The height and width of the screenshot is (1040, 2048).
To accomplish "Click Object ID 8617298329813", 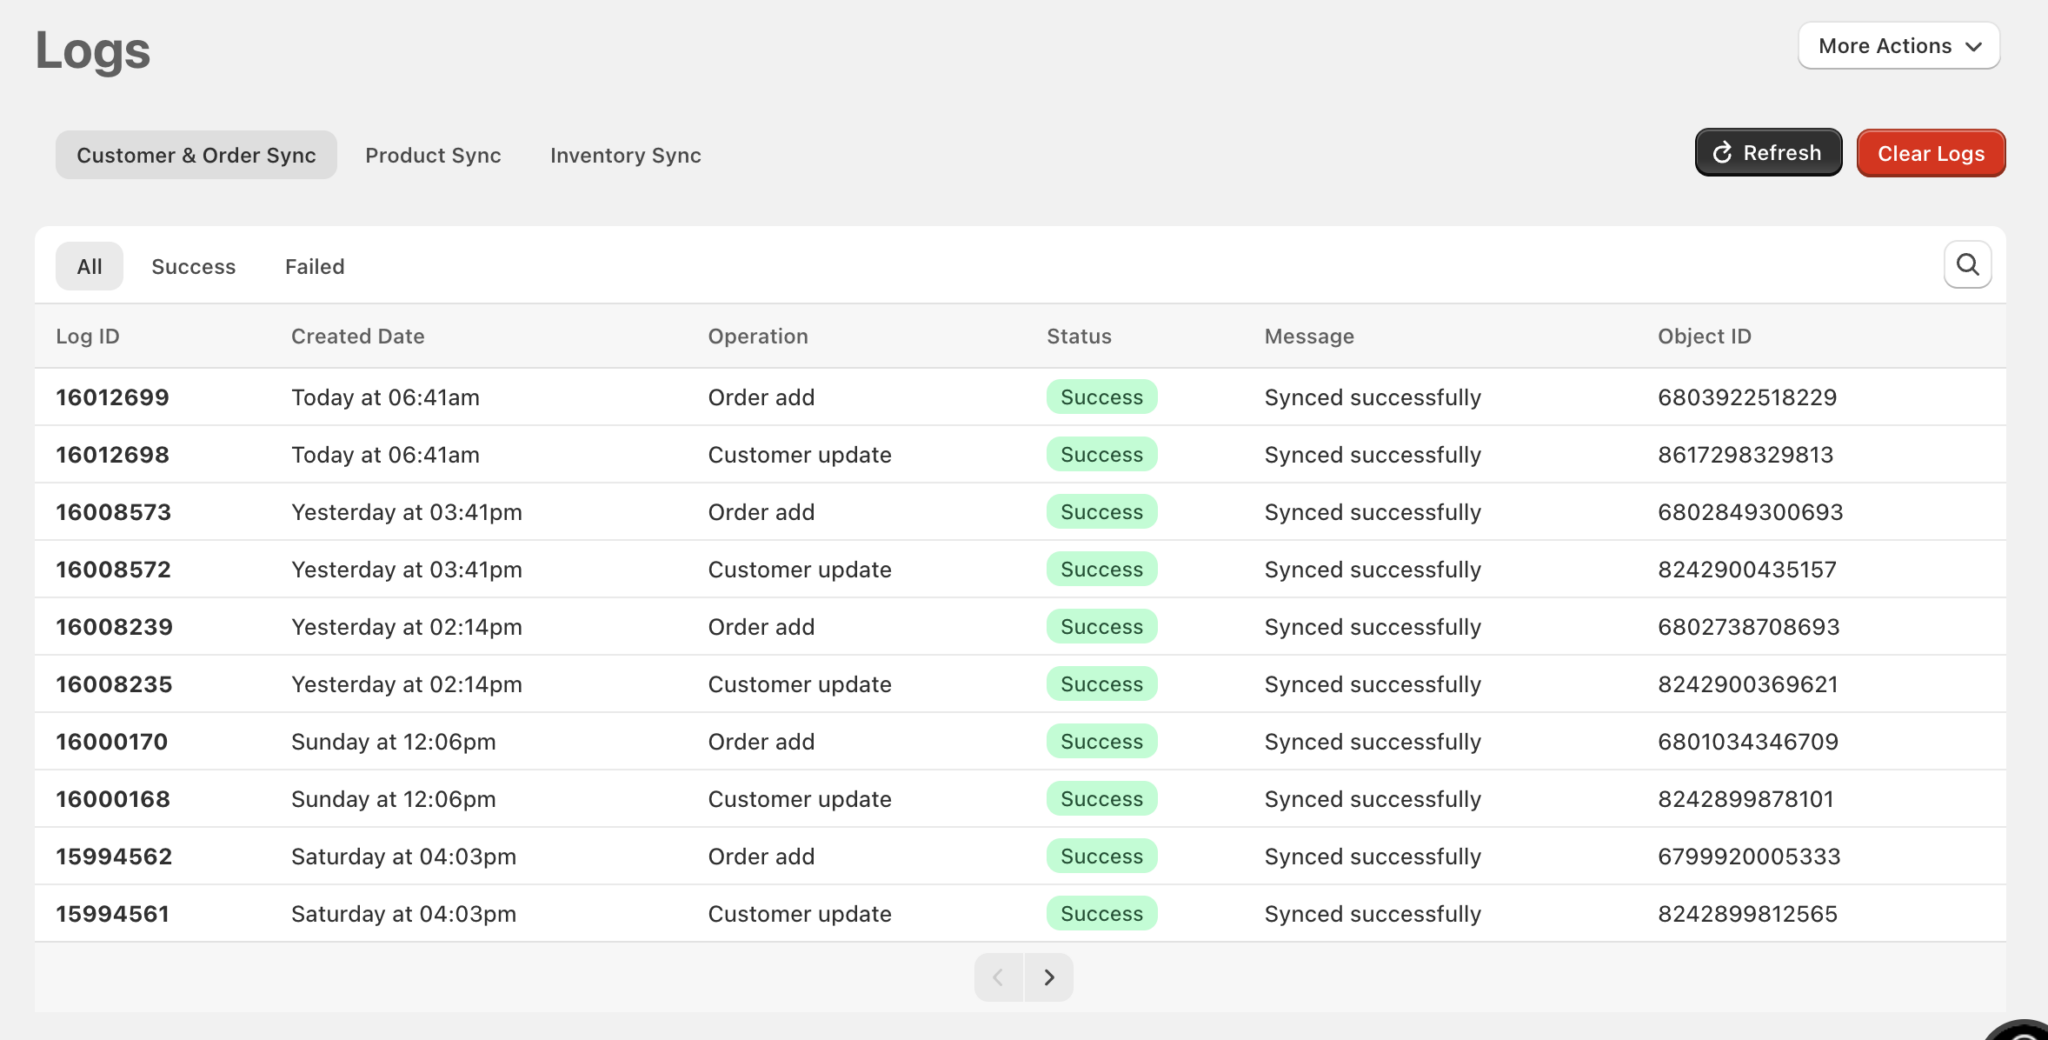I will tap(1745, 454).
